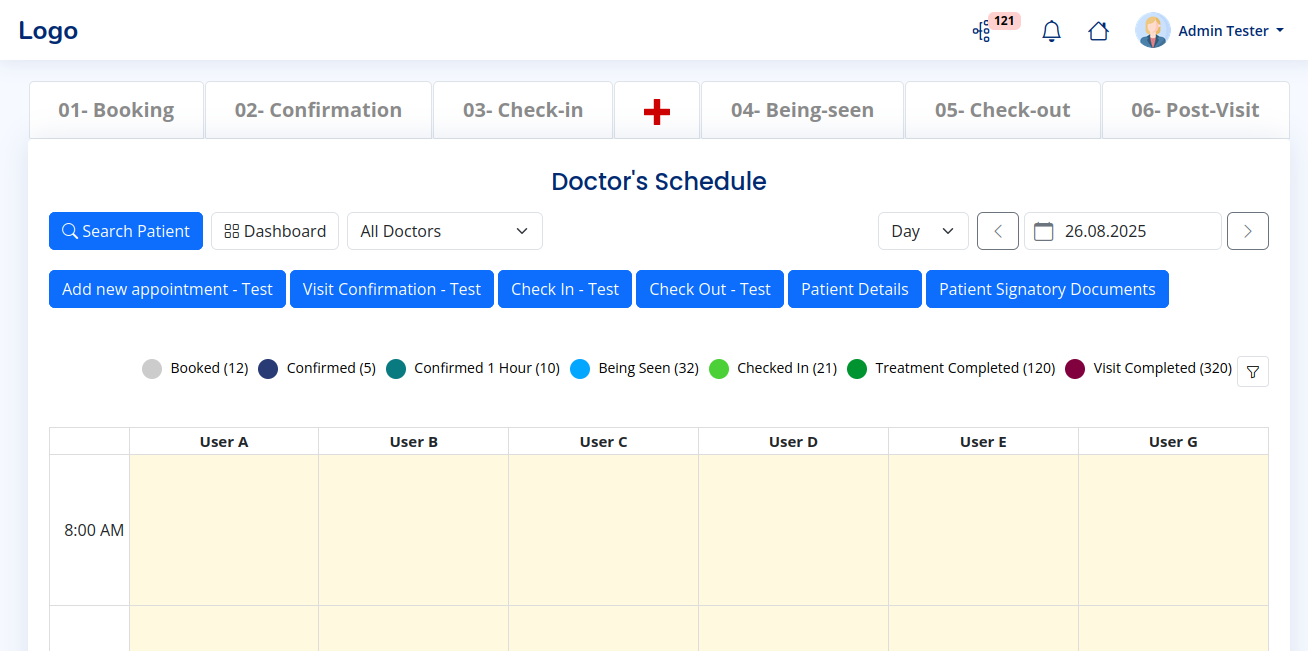1308x651 pixels.
Task: Go to home via house icon
Action: pyautogui.click(x=1098, y=31)
